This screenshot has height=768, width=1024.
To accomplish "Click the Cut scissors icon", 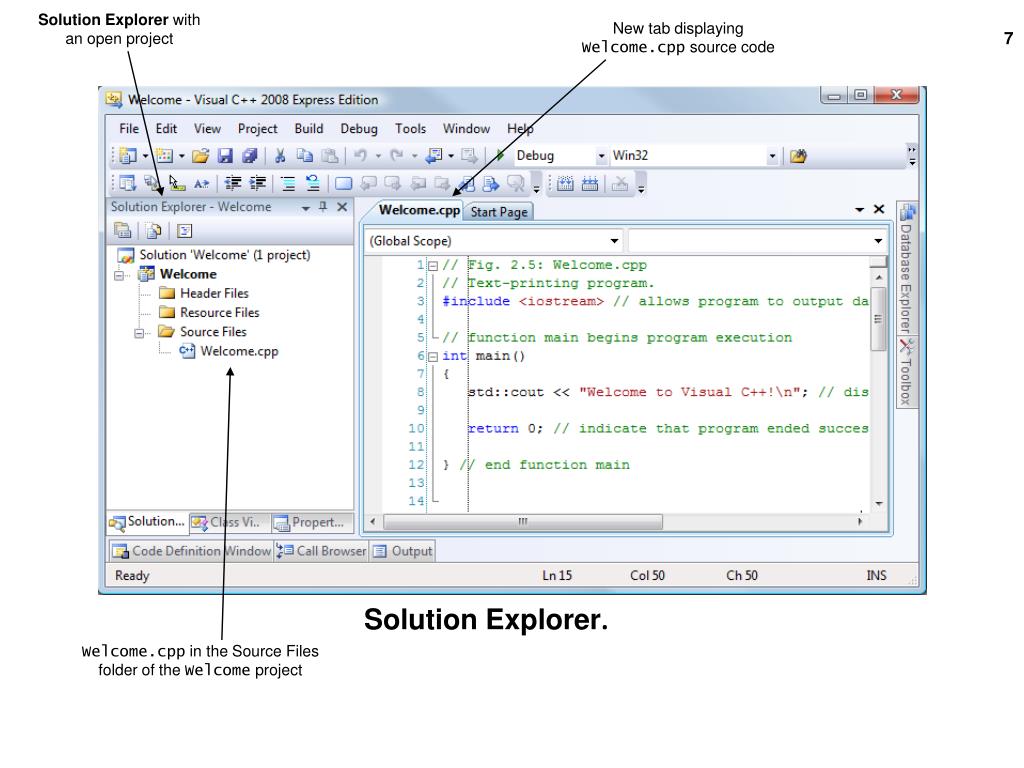I will 280,156.
